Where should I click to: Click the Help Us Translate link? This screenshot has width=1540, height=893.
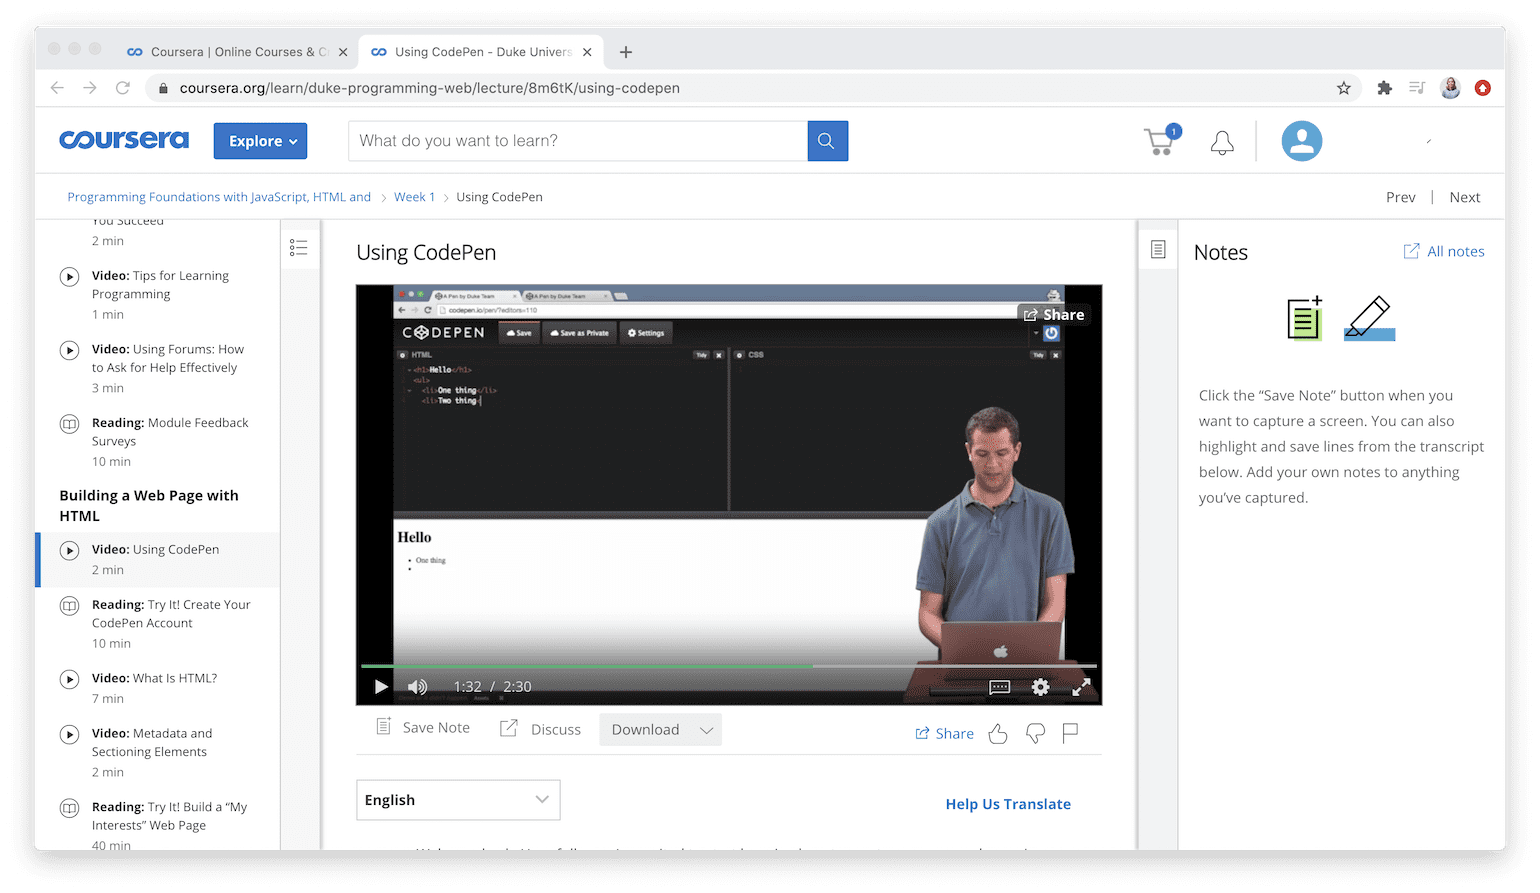1007,804
